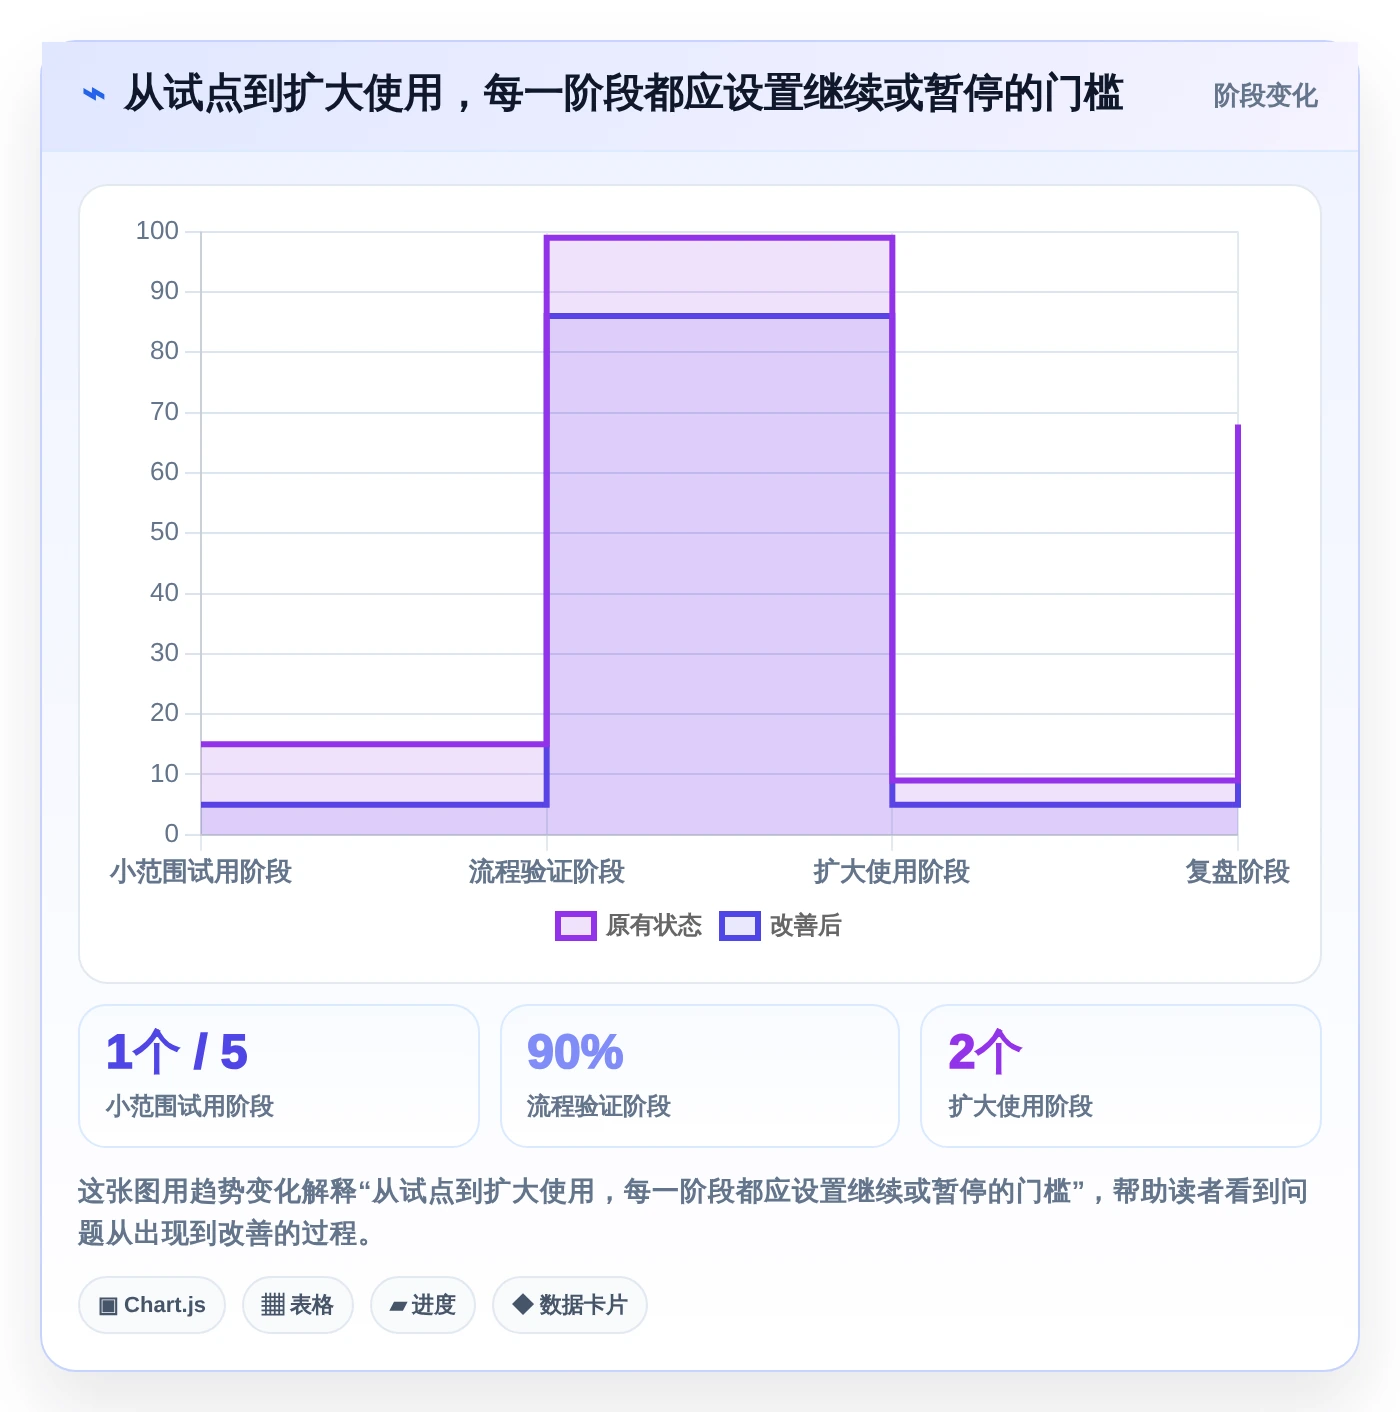1400x1412 pixels.
Task: Select the 表格 tag chip
Action: pos(298,1305)
